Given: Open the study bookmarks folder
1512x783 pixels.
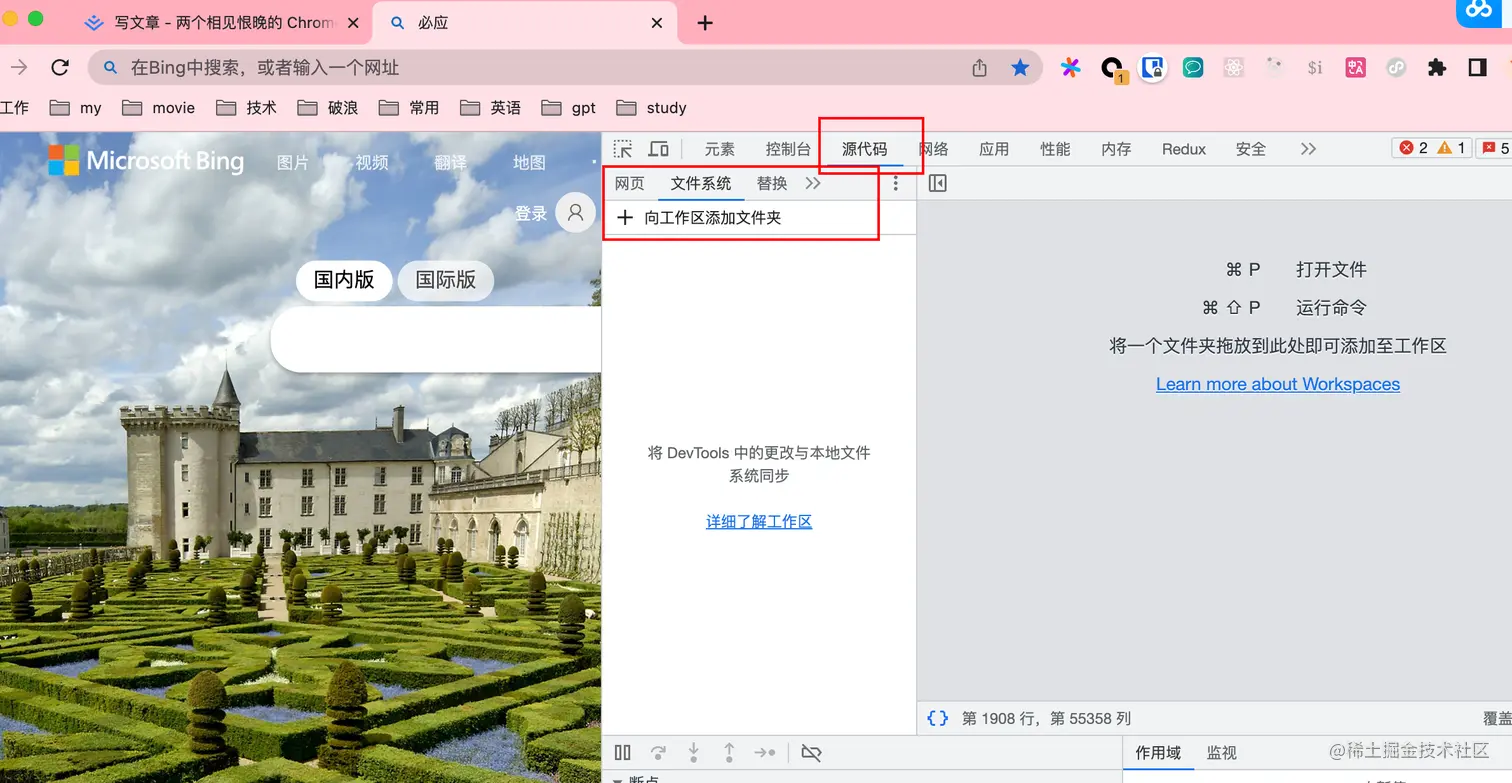Looking at the screenshot, I should [x=651, y=108].
